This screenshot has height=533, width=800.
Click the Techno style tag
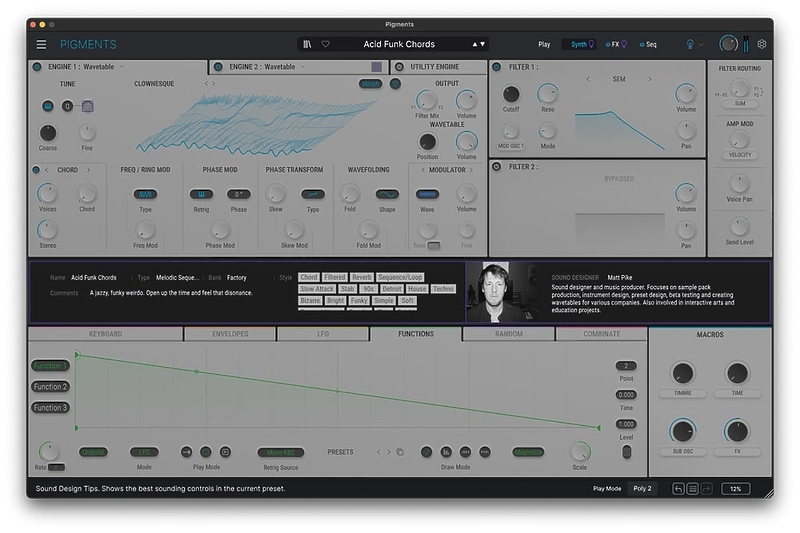click(443, 289)
